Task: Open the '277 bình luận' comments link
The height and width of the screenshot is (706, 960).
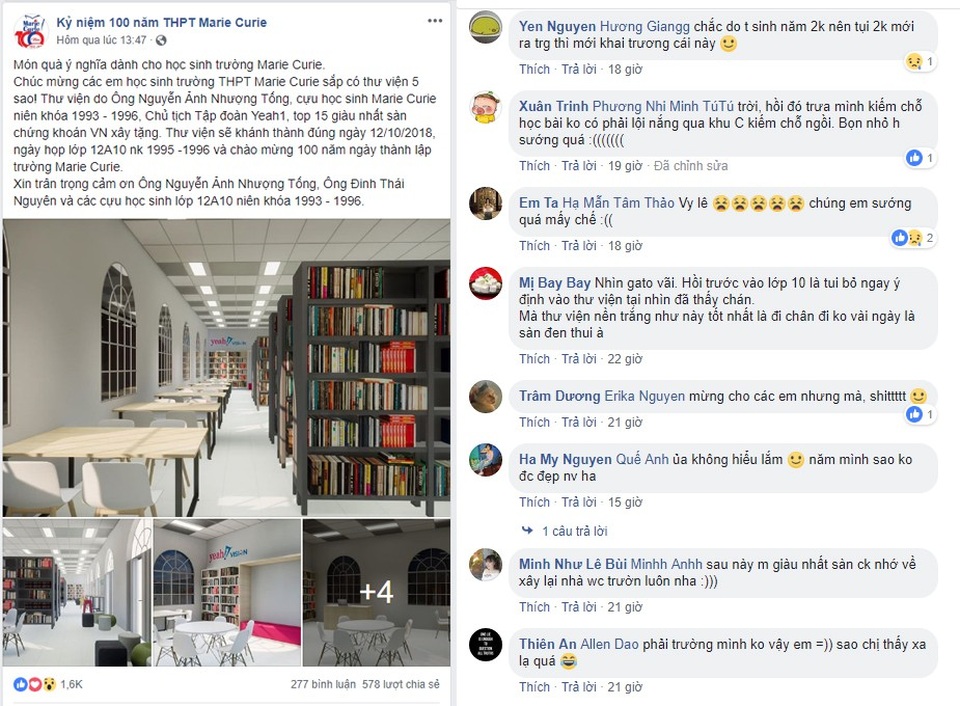Action: 323,684
